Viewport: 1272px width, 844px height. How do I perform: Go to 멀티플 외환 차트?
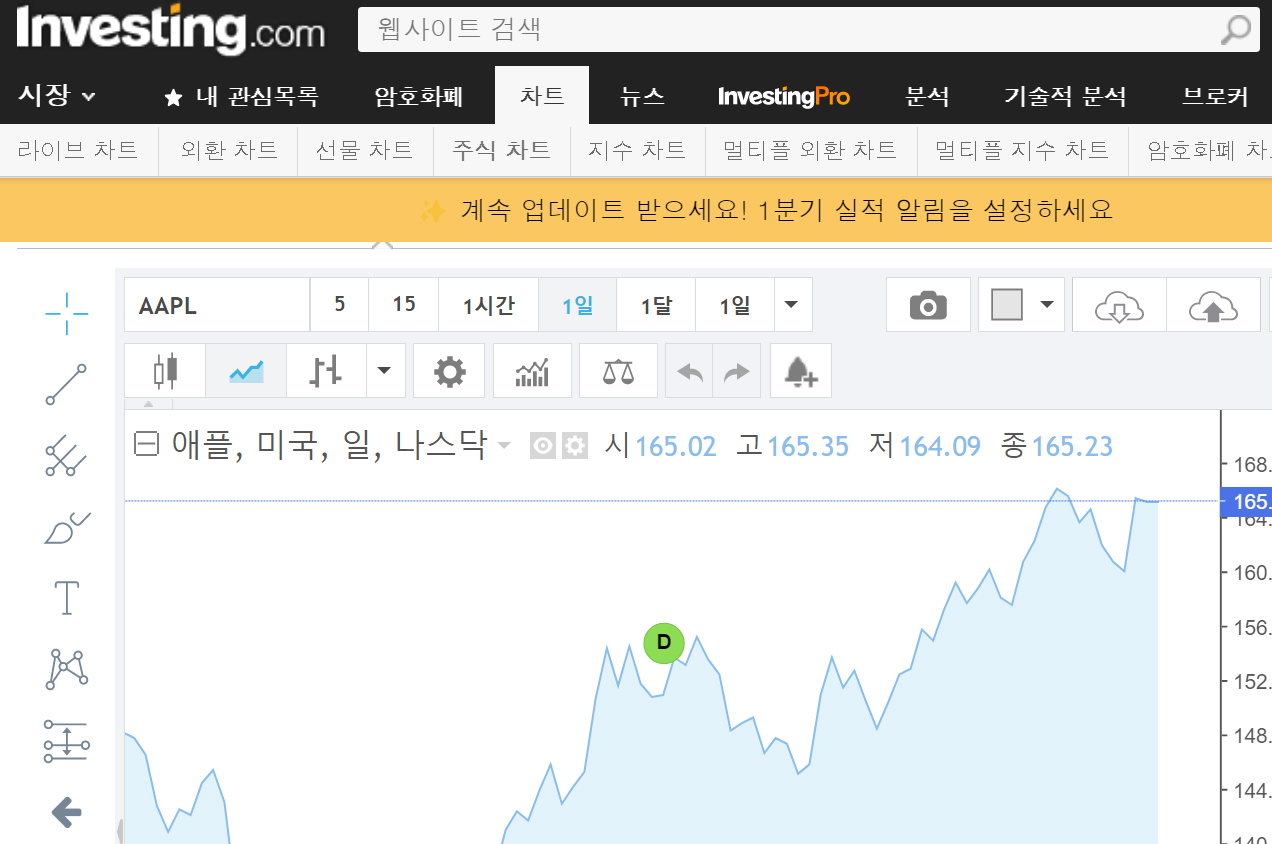coord(810,150)
